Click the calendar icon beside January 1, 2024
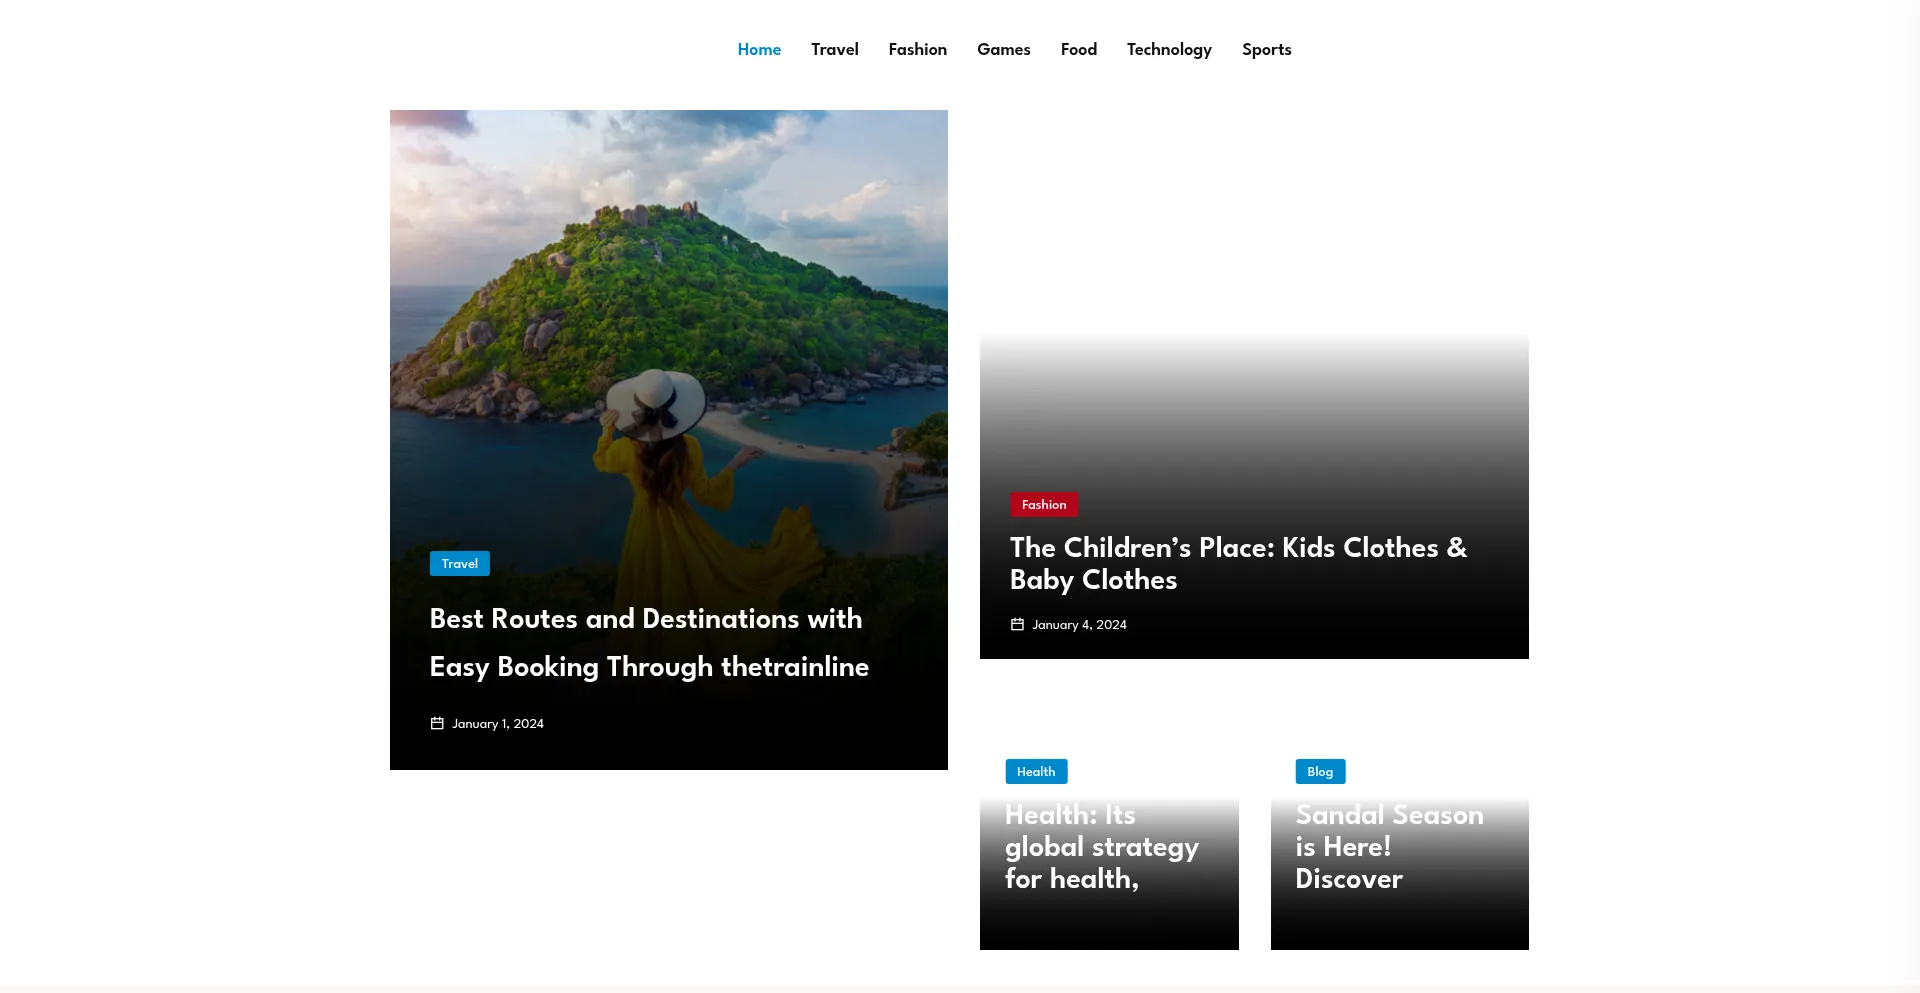1920x993 pixels. (437, 723)
